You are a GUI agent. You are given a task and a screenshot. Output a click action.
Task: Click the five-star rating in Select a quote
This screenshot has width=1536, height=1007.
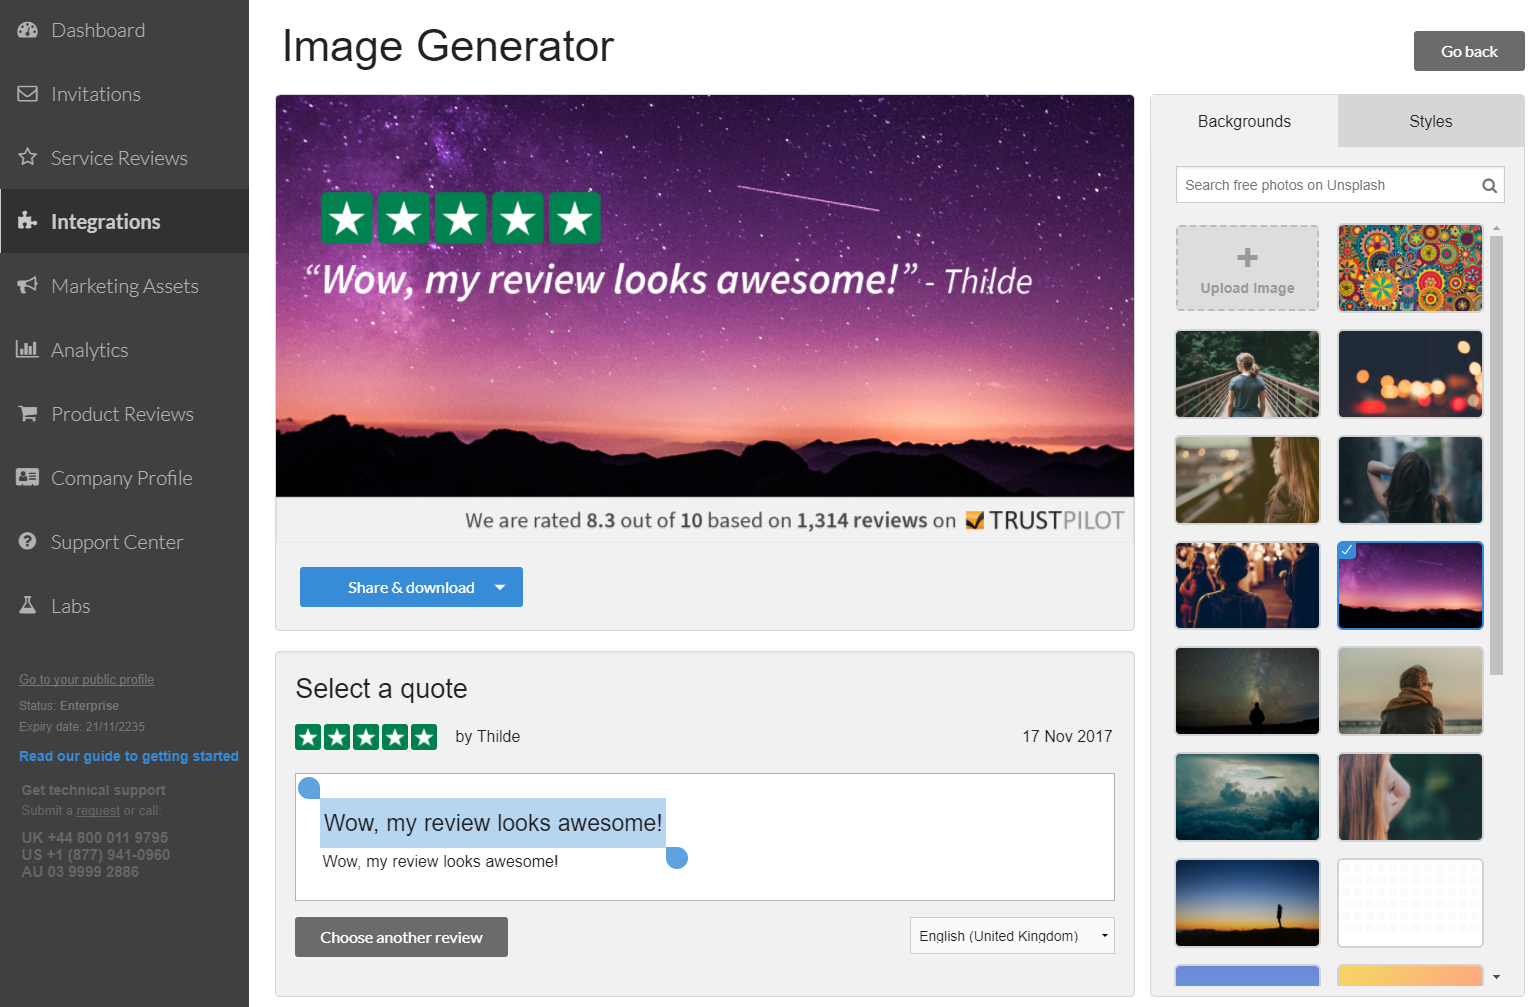[366, 737]
